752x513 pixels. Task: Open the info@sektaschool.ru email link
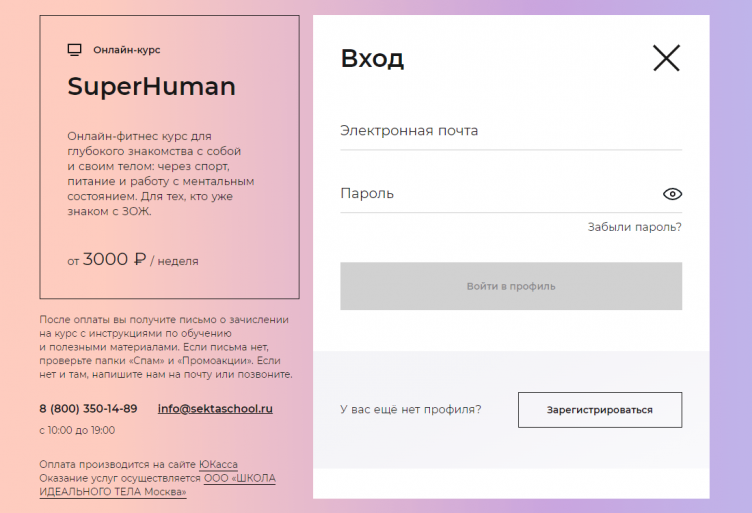pos(215,409)
